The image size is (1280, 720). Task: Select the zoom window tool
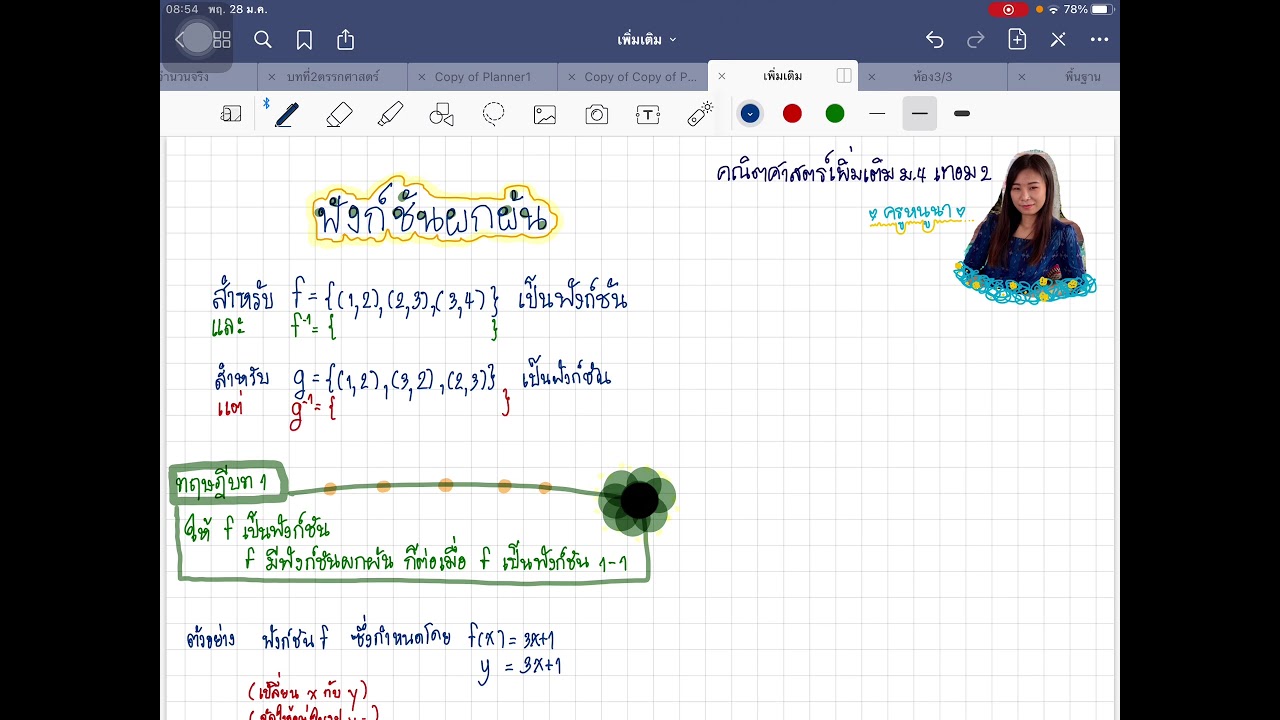[x=231, y=114]
